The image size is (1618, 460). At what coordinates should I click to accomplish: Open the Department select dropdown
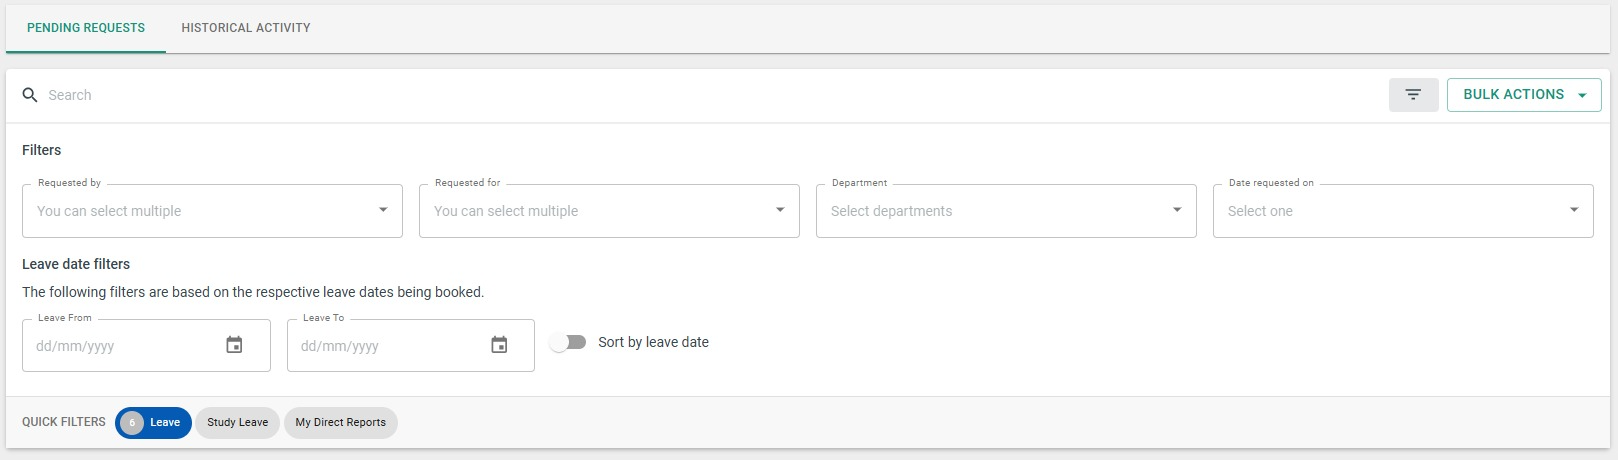[1006, 211]
